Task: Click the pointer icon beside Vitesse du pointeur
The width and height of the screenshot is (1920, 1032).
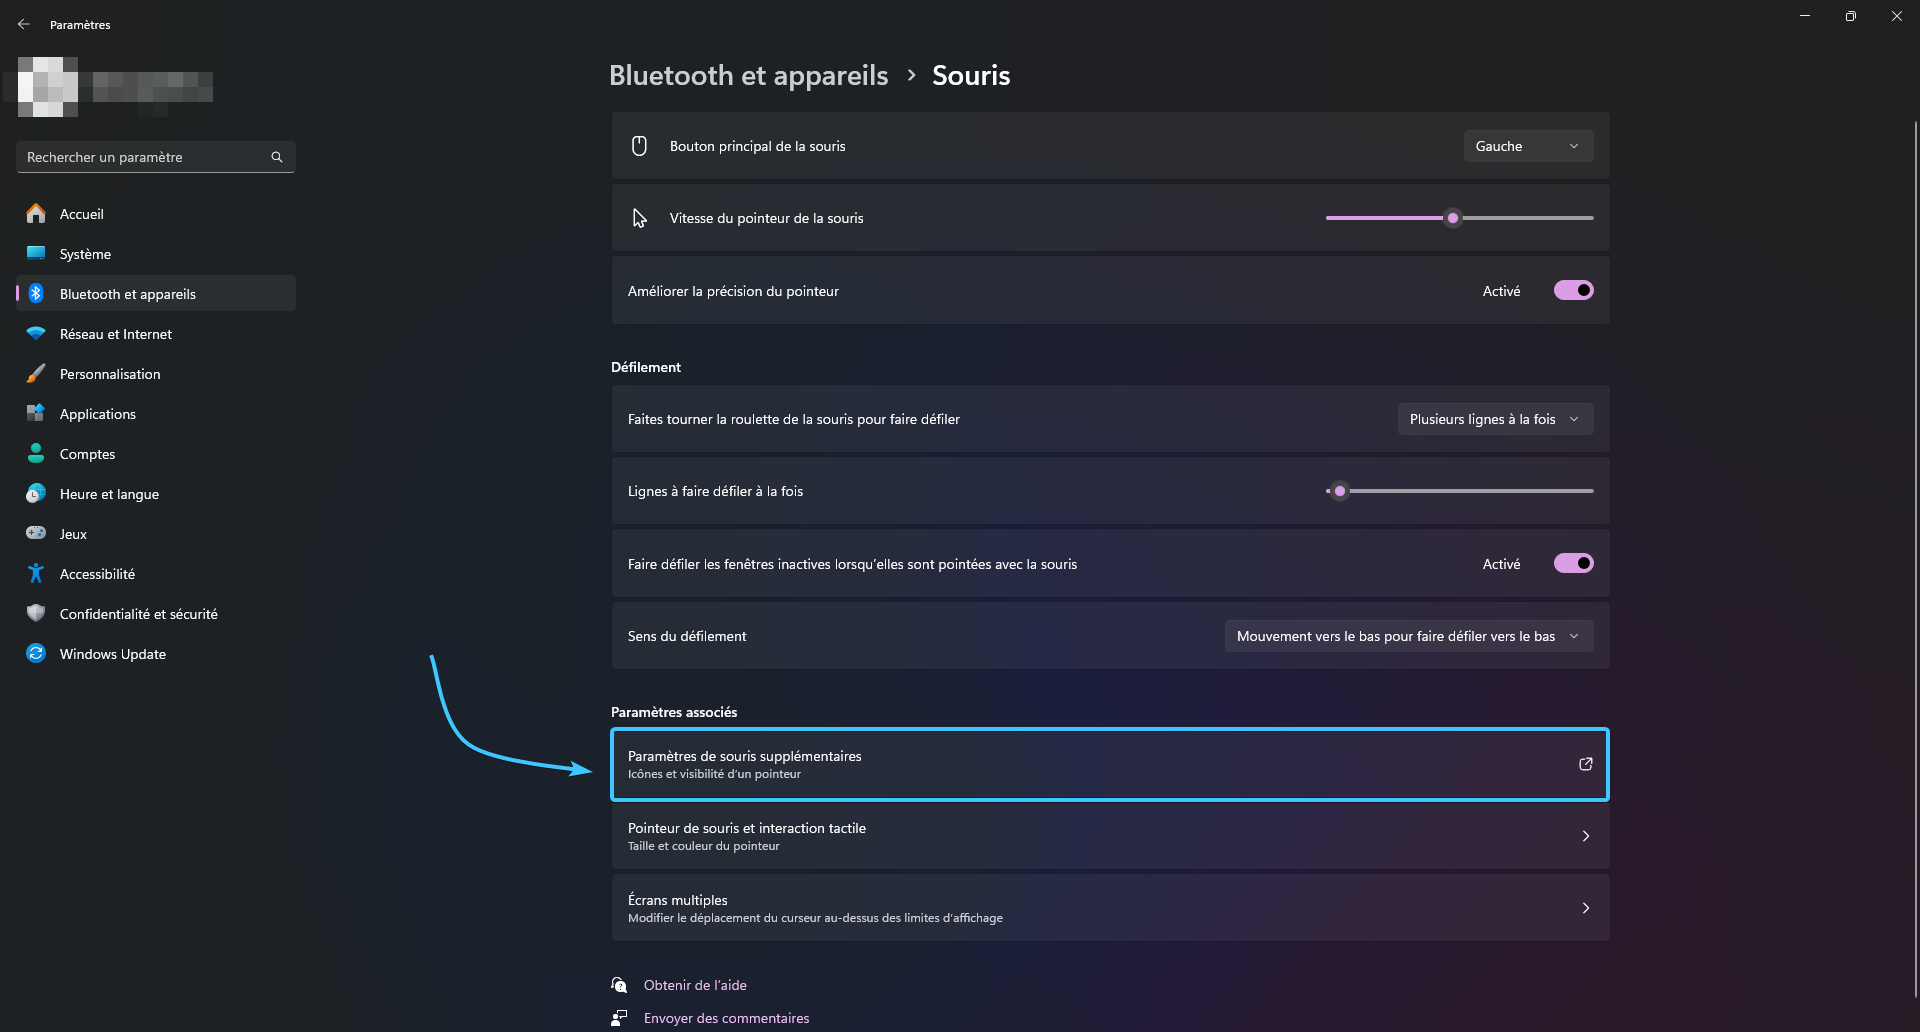Action: click(640, 218)
